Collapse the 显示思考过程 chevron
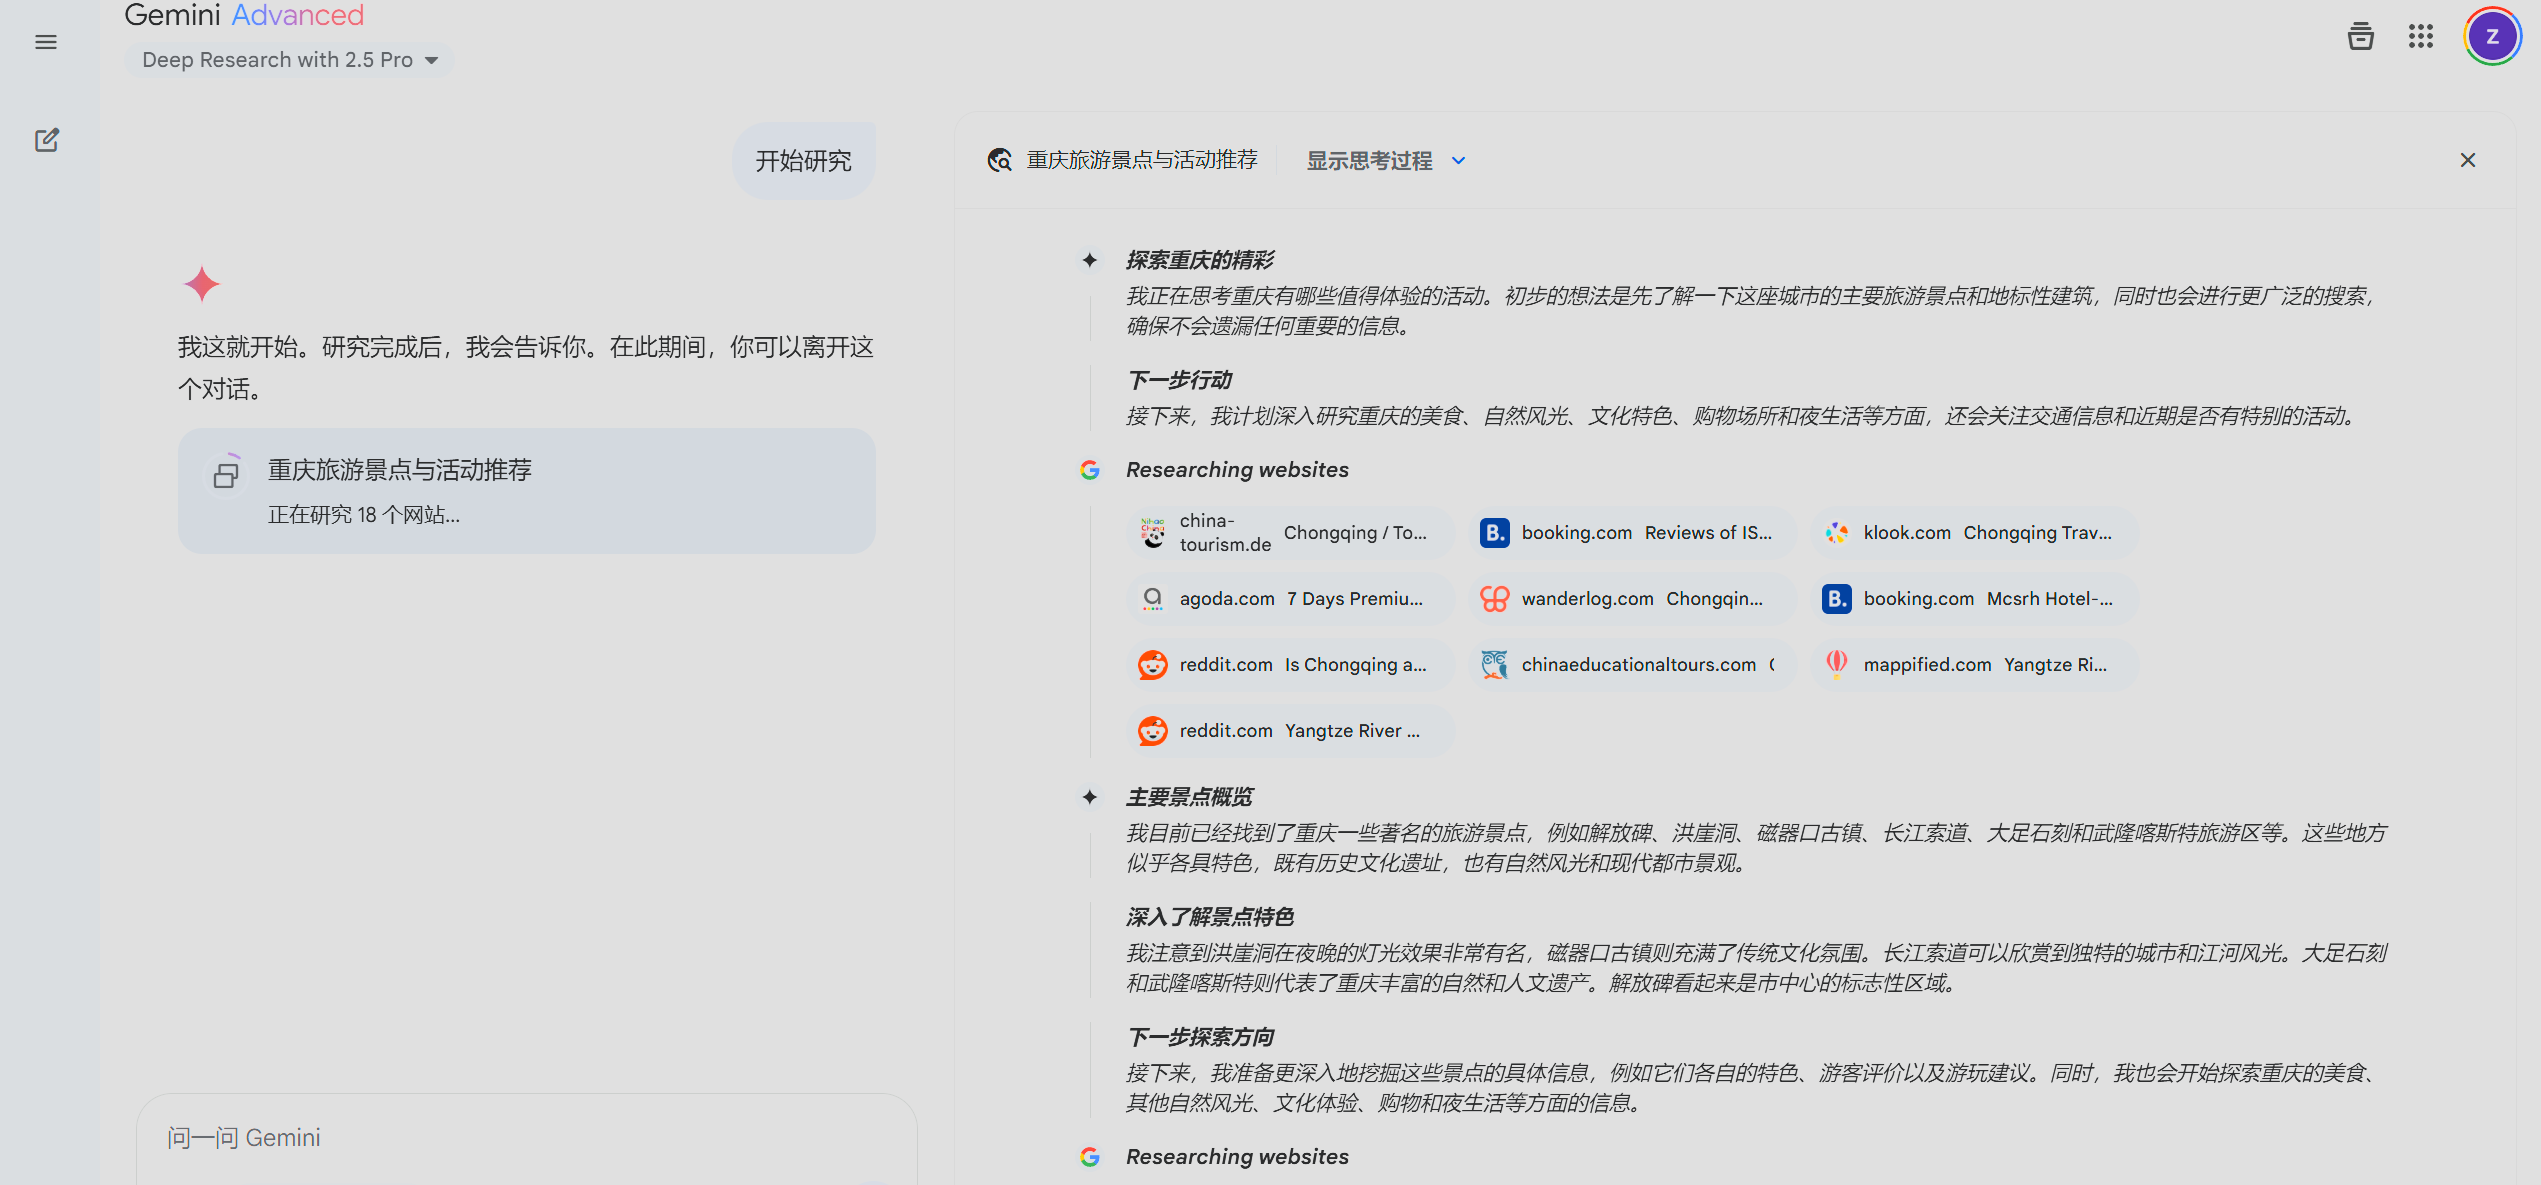This screenshot has width=2541, height=1185. click(1459, 160)
